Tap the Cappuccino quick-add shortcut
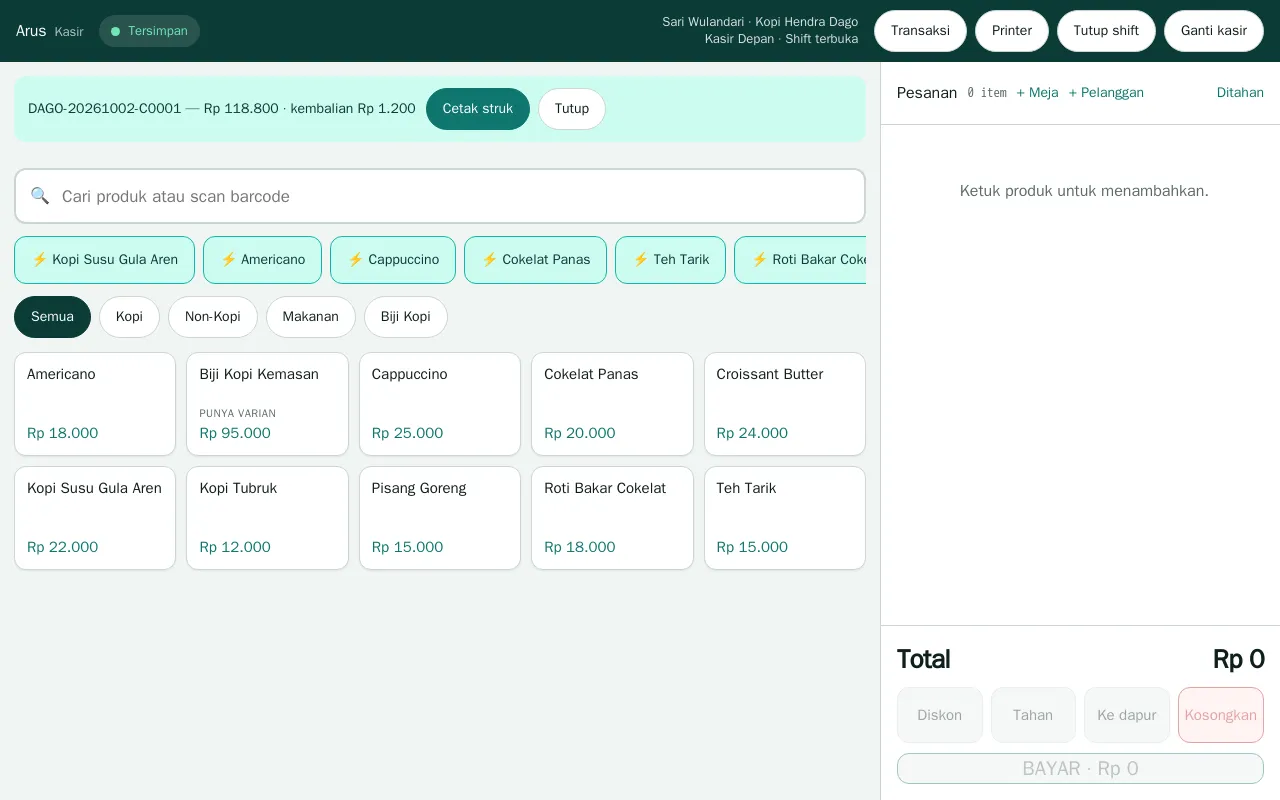The width and height of the screenshot is (1280, 800). tap(393, 260)
